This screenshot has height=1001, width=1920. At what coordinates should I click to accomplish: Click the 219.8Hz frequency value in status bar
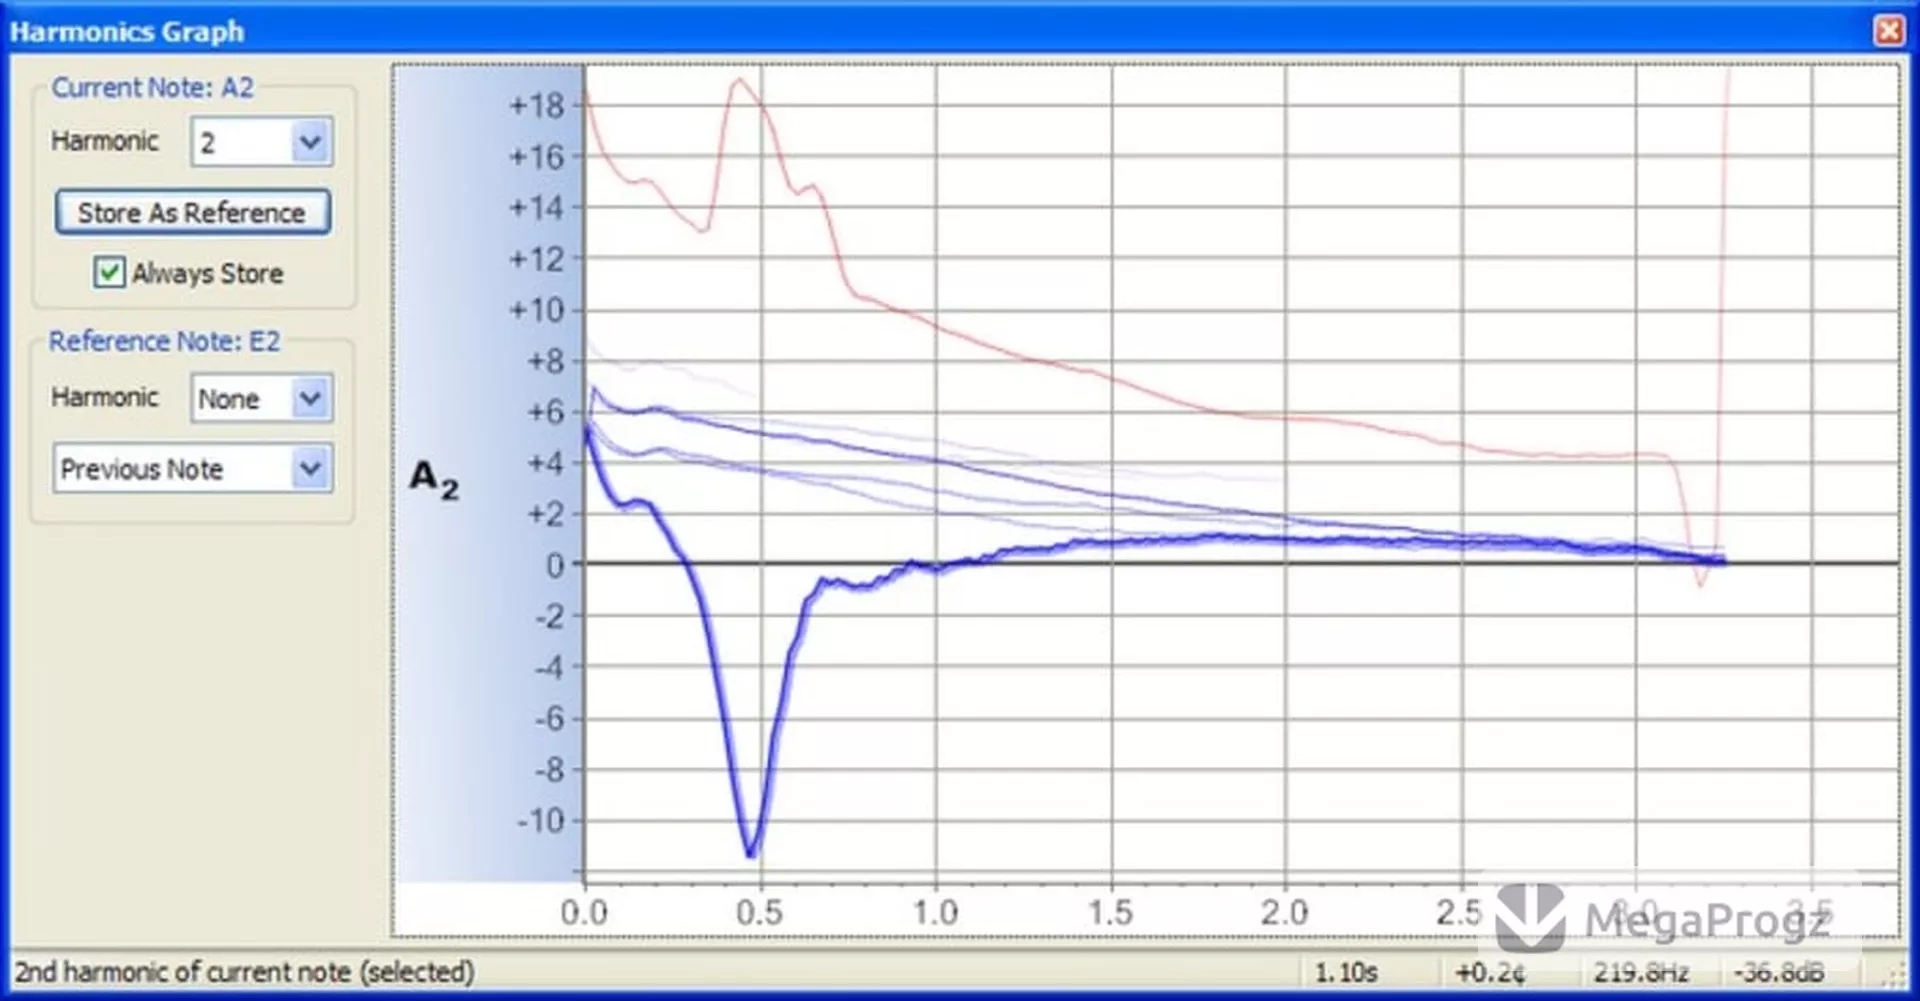pyautogui.click(x=1641, y=971)
